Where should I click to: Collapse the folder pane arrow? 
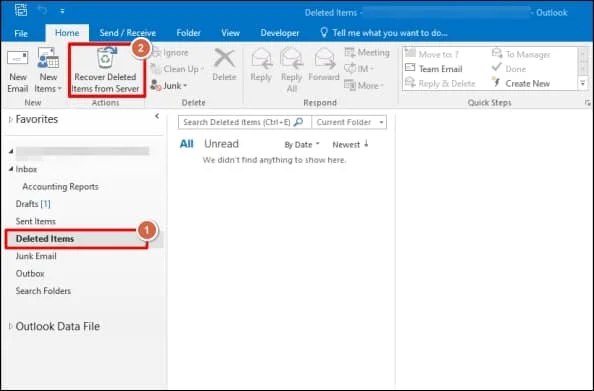[157, 116]
